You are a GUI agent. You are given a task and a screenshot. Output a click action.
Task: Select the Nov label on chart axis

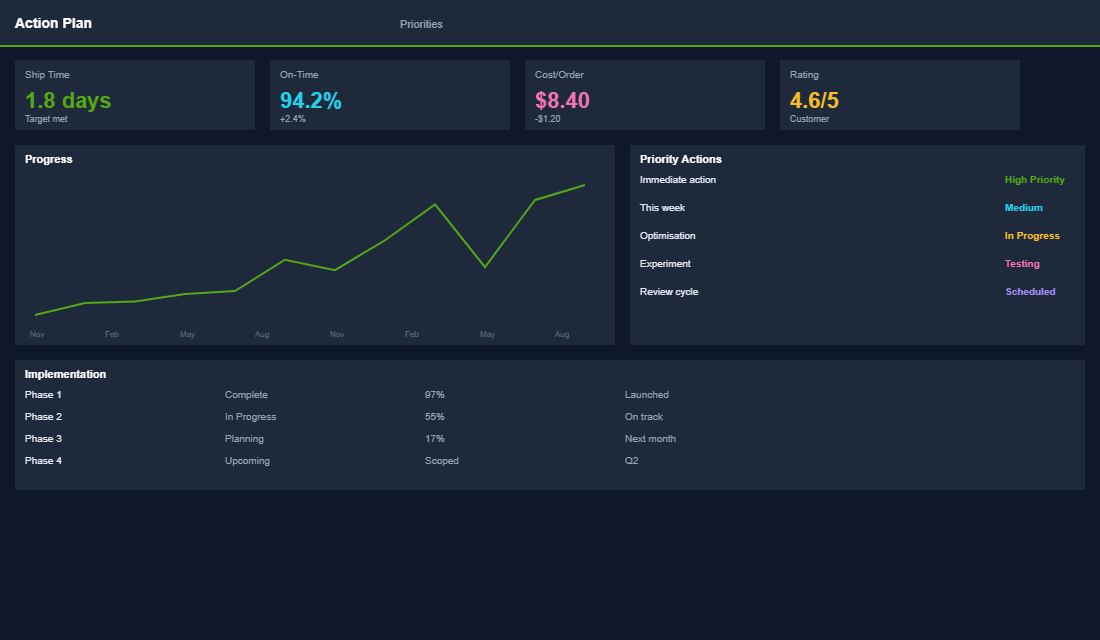point(37,334)
